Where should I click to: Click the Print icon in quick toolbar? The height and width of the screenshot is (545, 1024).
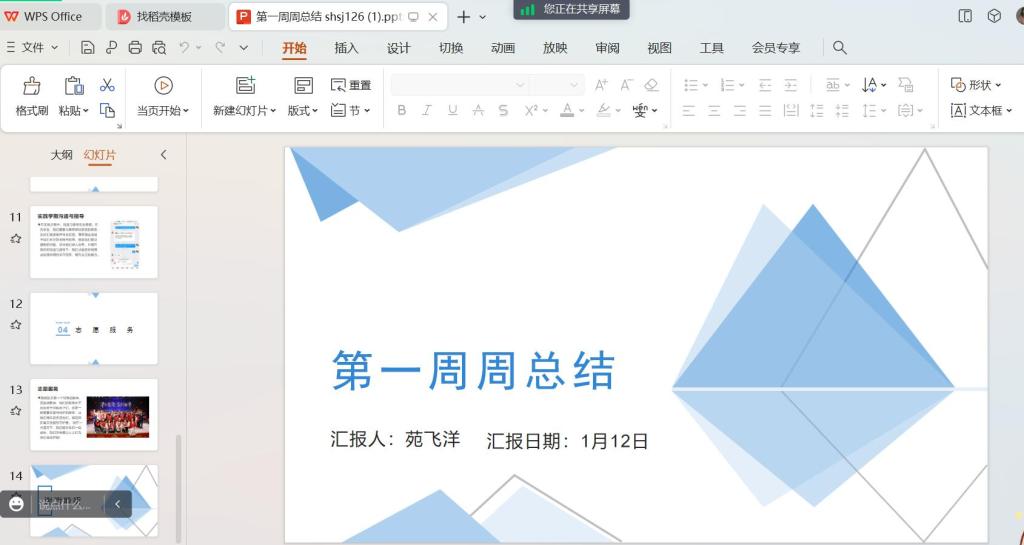point(136,47)
